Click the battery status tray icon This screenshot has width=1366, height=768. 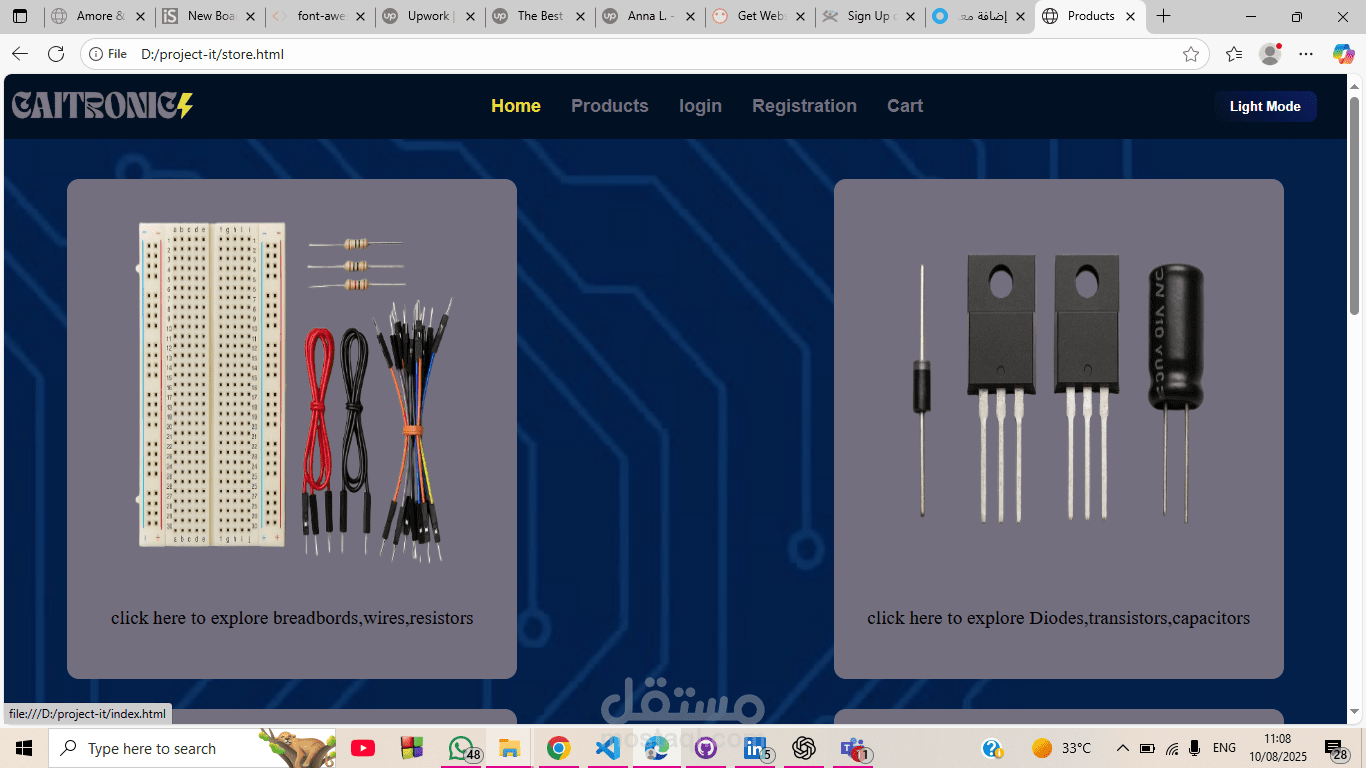(1147, 748)
